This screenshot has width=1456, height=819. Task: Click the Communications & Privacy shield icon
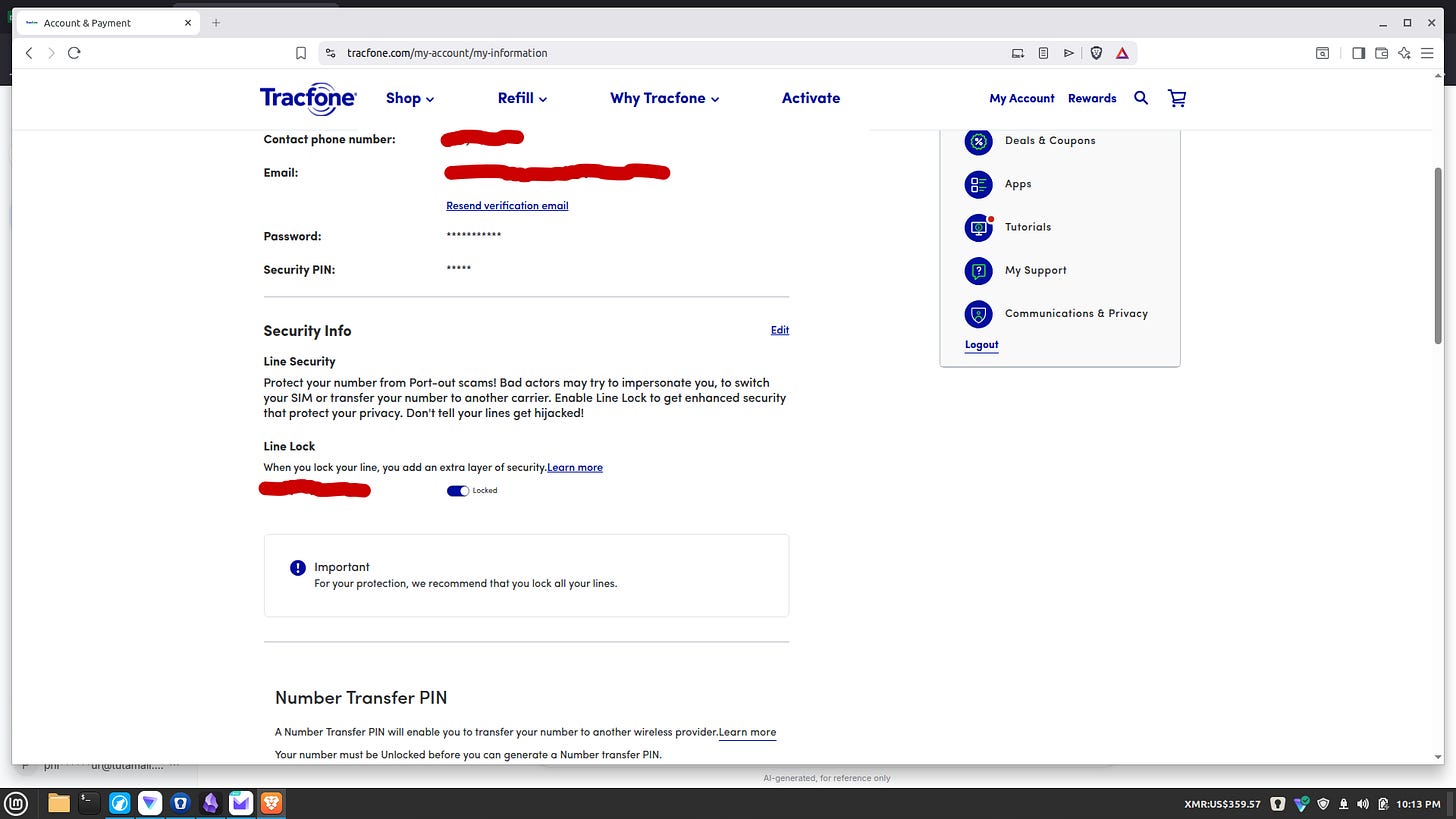[x=978, y=314]
